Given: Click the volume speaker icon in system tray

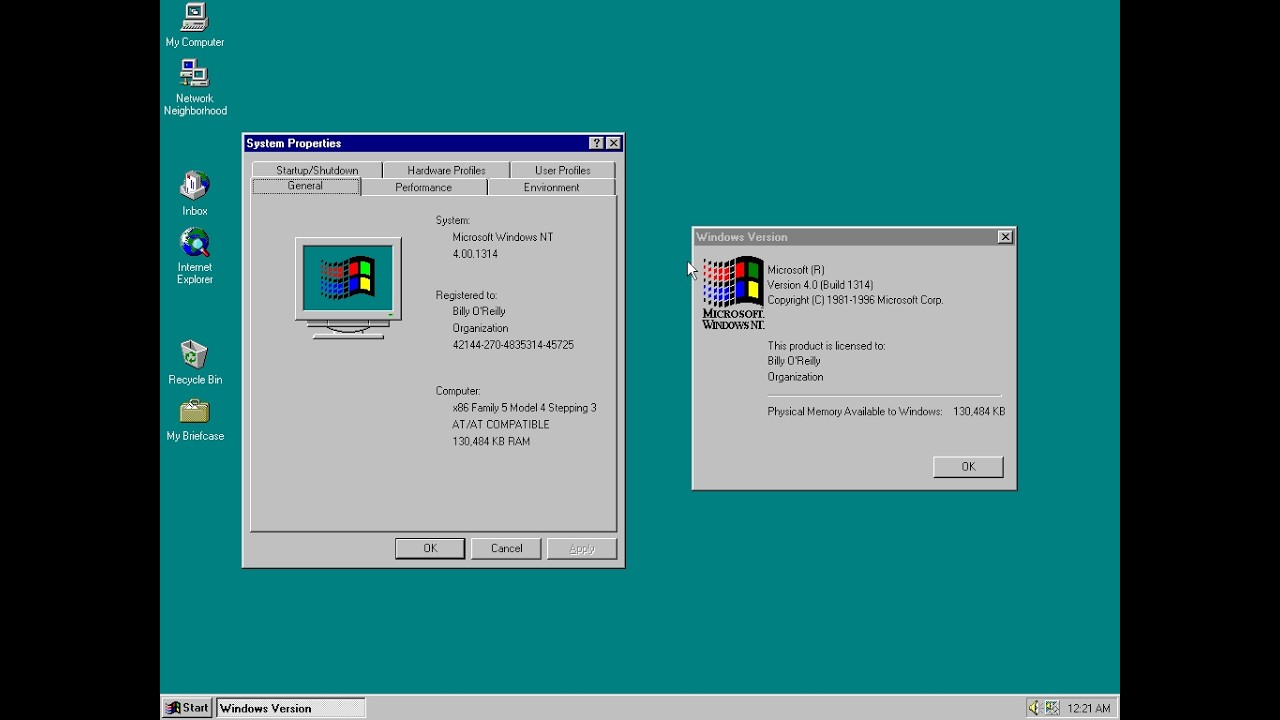Looking at the screenshot, I should click(x=1034, y=708).
